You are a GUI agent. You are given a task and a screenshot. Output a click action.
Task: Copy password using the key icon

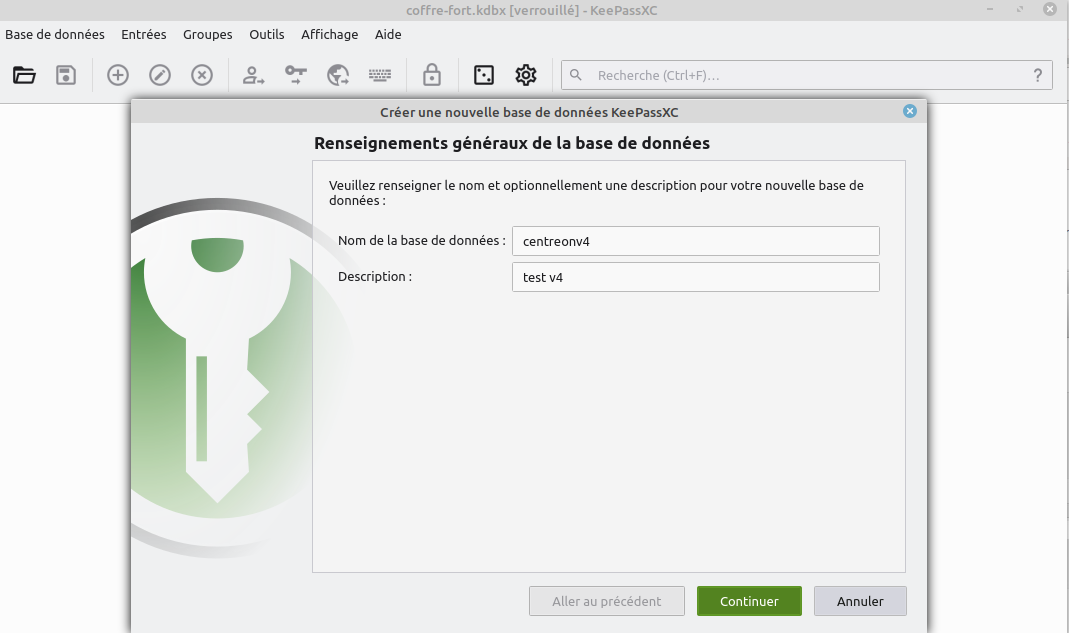296,75
